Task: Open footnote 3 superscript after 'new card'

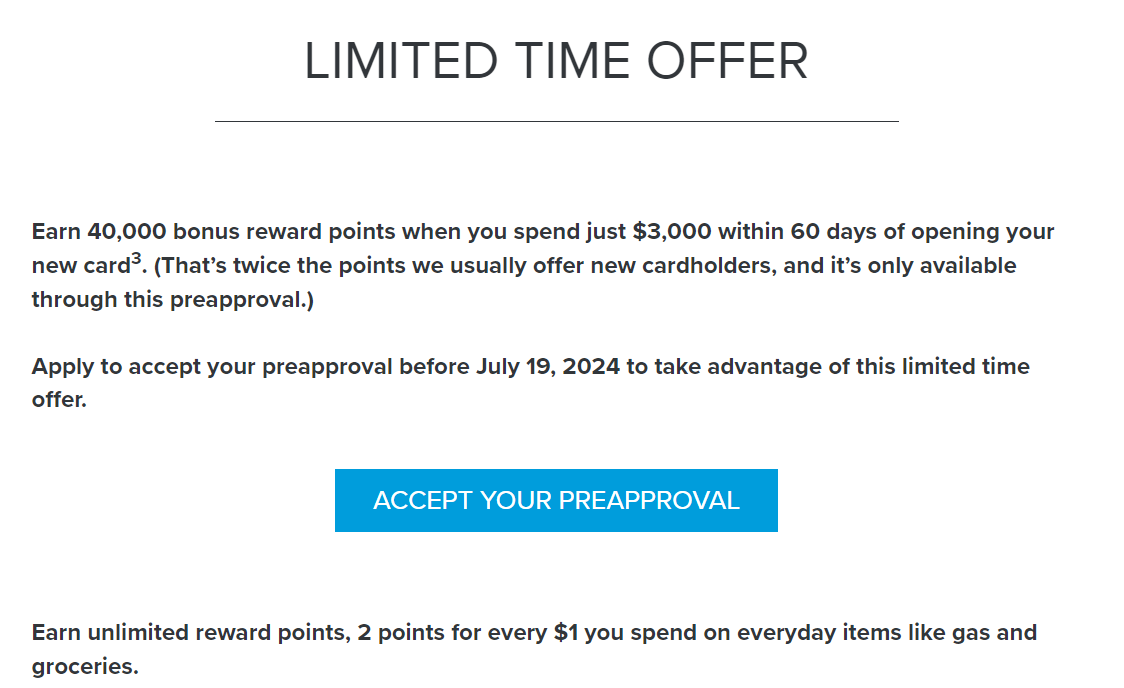Action: (136, 258)
